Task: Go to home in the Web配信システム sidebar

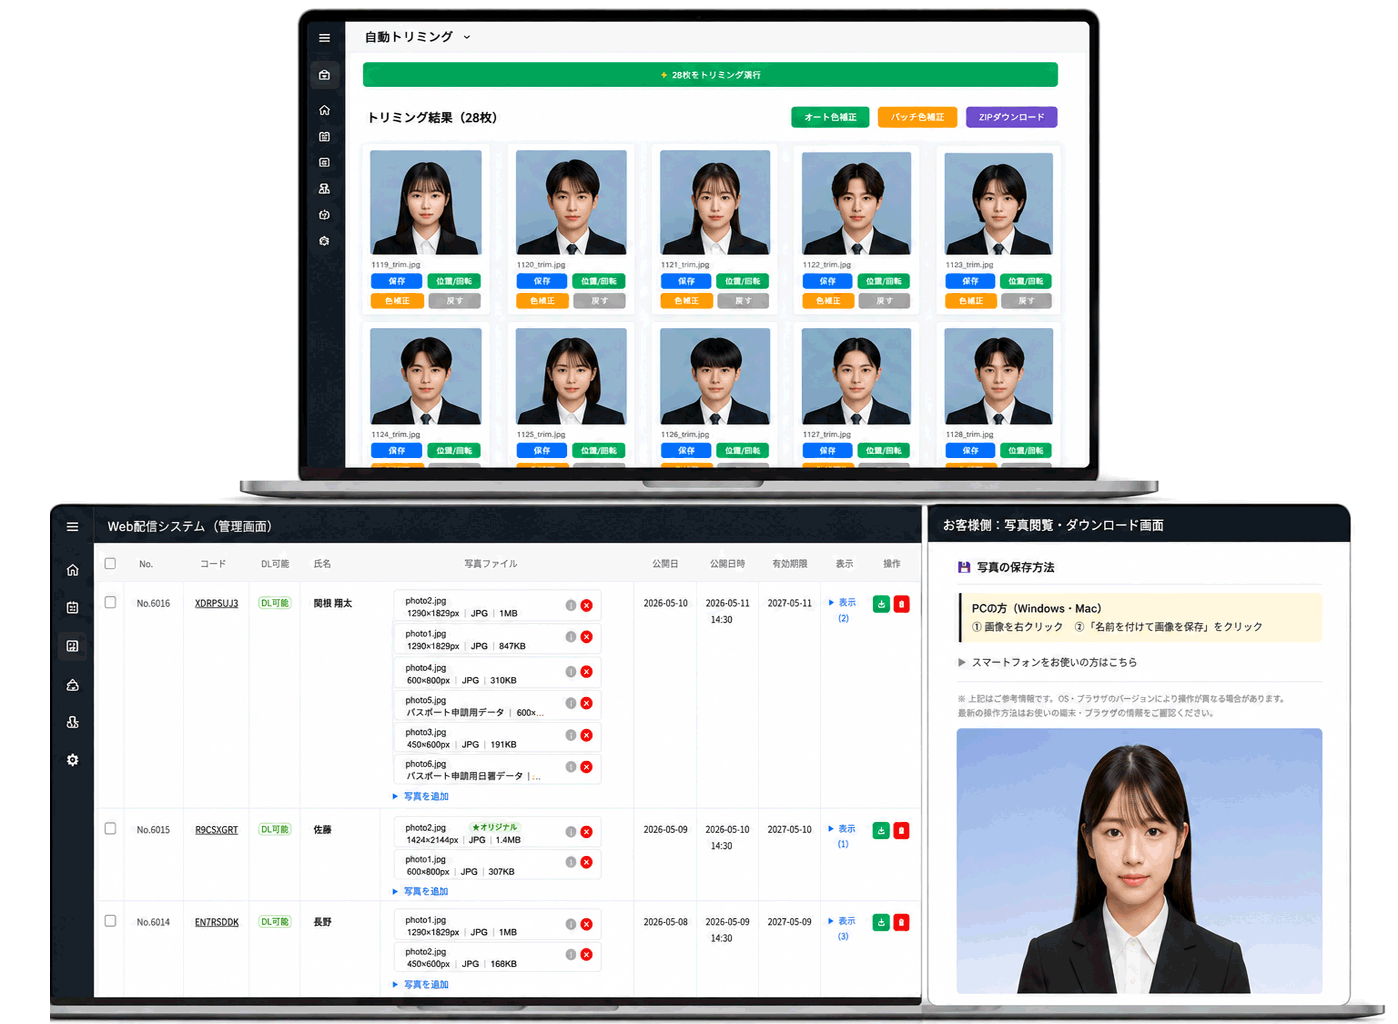Action: coord(72,570)
